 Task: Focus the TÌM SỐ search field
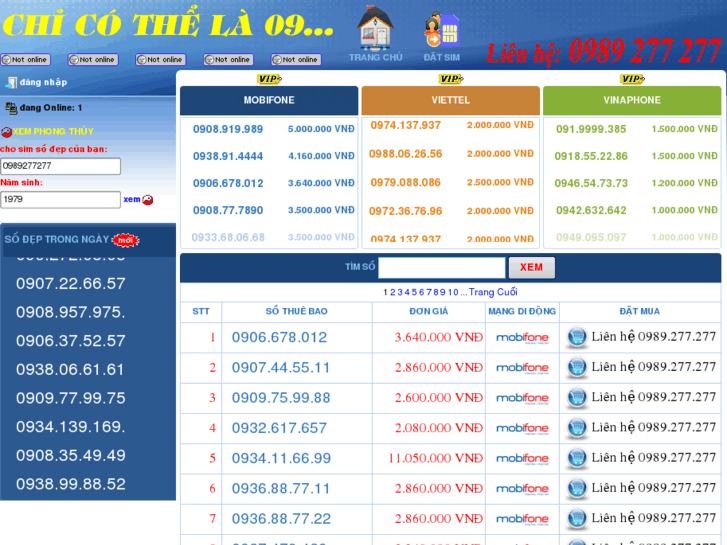pyautogui.click(x=441, y=268)
